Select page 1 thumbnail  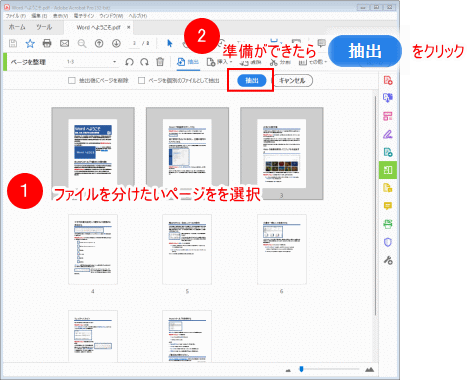[93, 154]
